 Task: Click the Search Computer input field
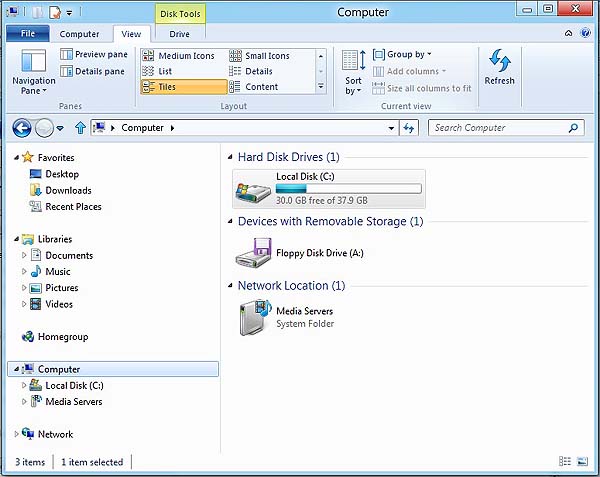(x=498, y=128)
